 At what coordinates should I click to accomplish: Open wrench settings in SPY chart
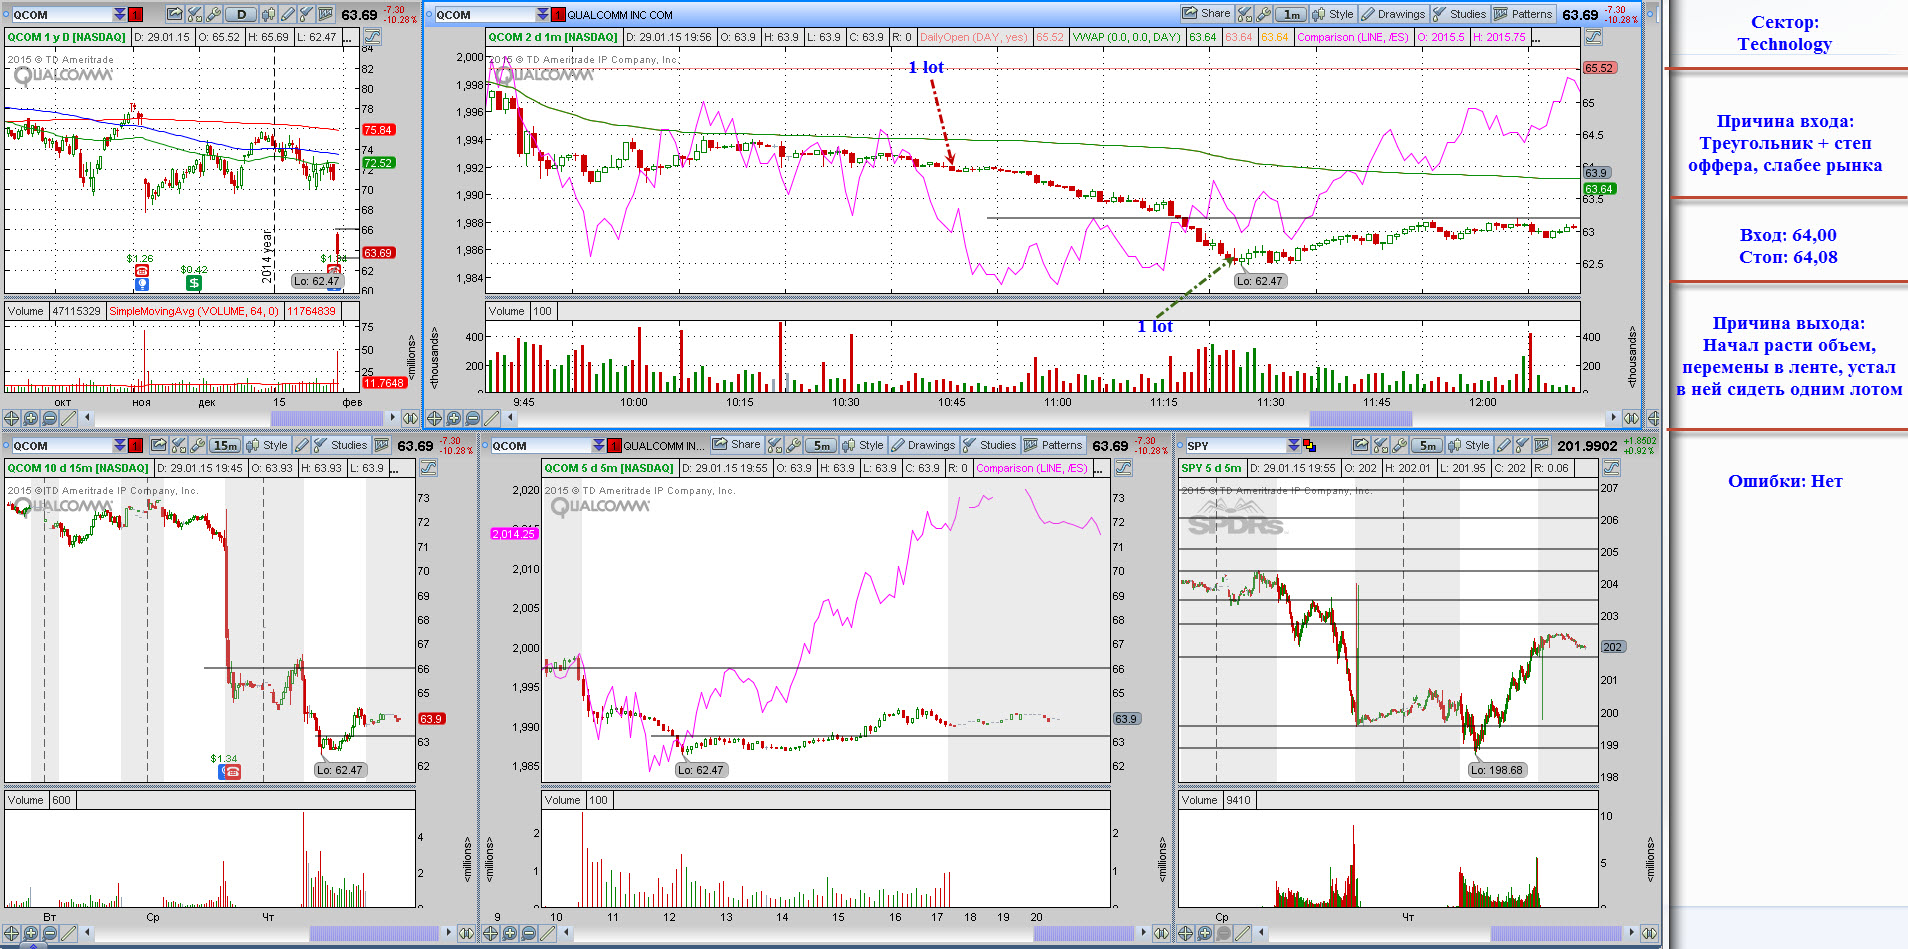[1399, 445]
